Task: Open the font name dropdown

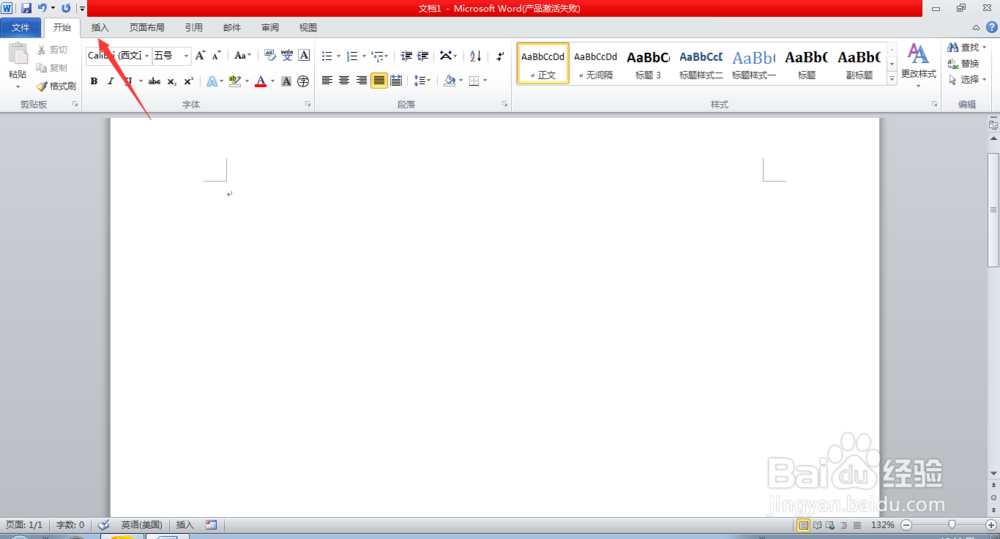Action: click(x=147, y=55)
